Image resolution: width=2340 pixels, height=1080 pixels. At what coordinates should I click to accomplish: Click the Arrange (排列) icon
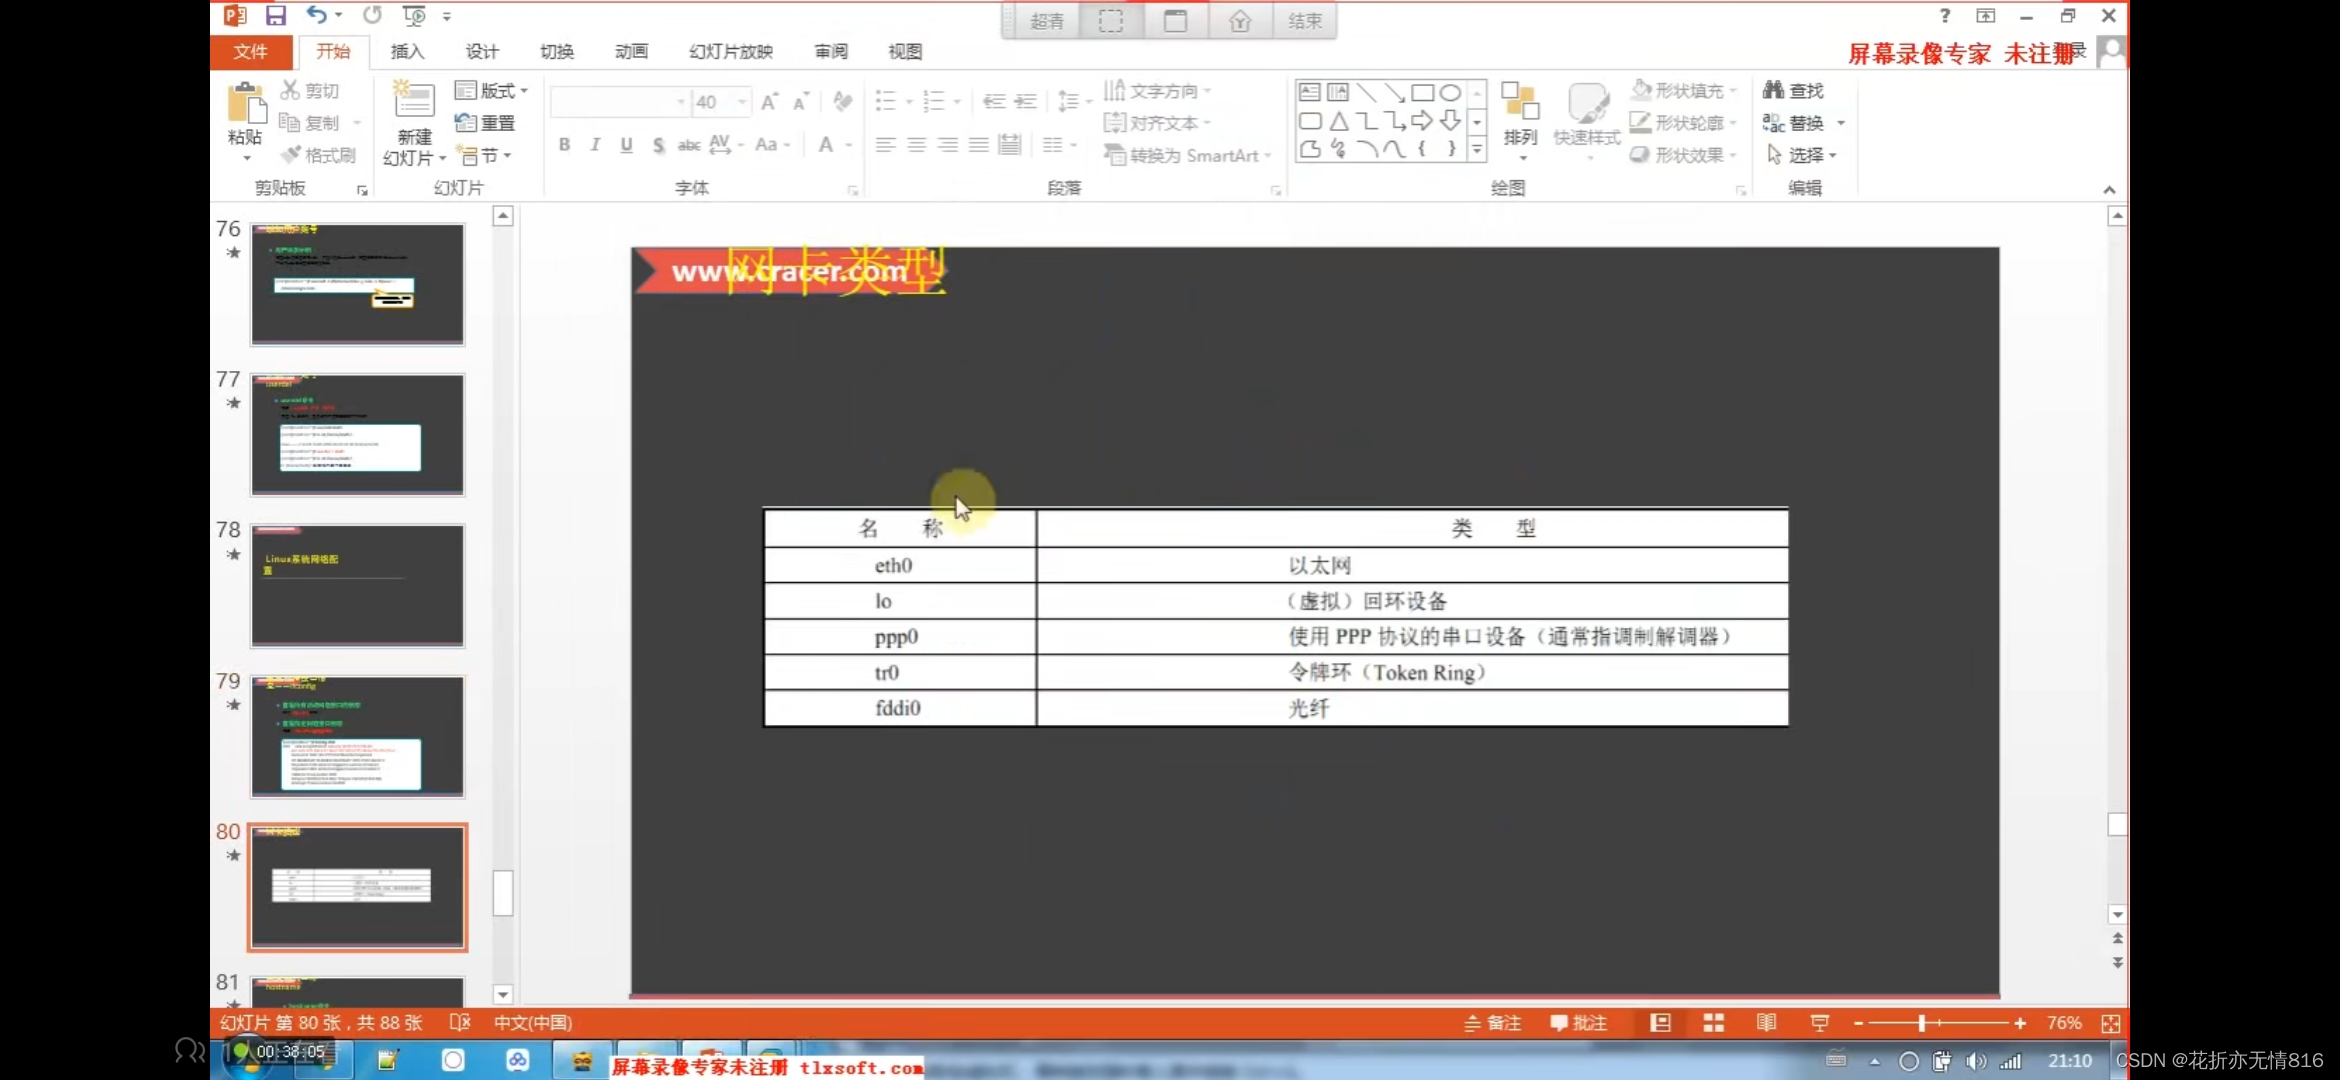[1520, 102]
